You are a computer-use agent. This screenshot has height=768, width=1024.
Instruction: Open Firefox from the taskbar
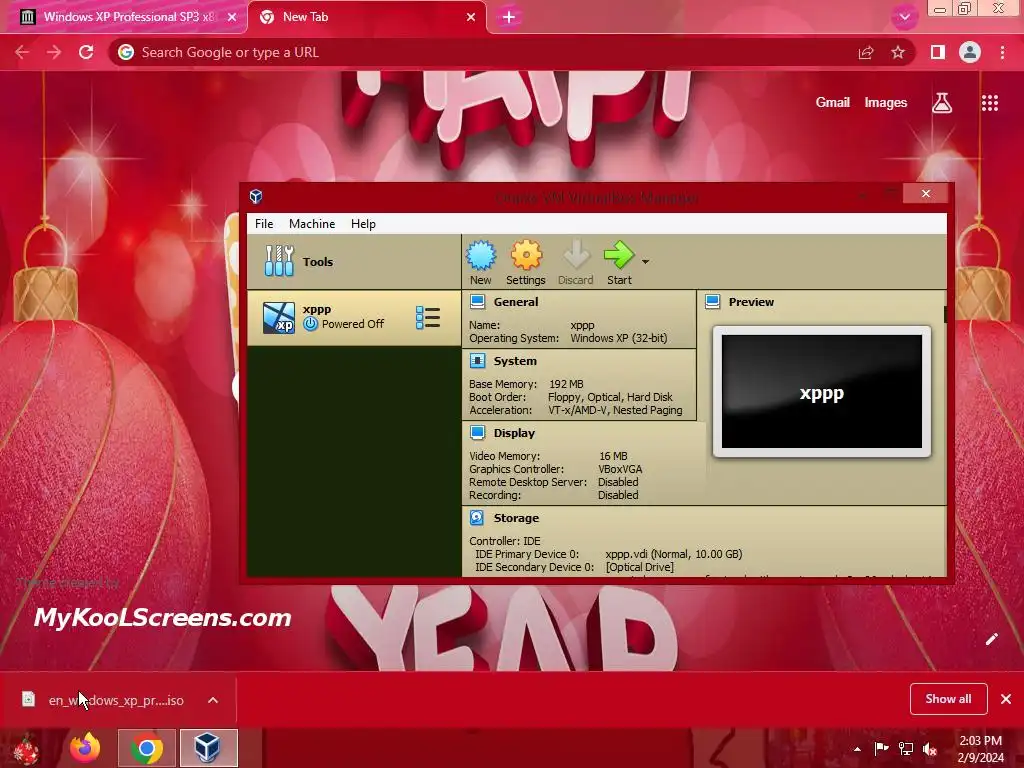coord(86,748)
